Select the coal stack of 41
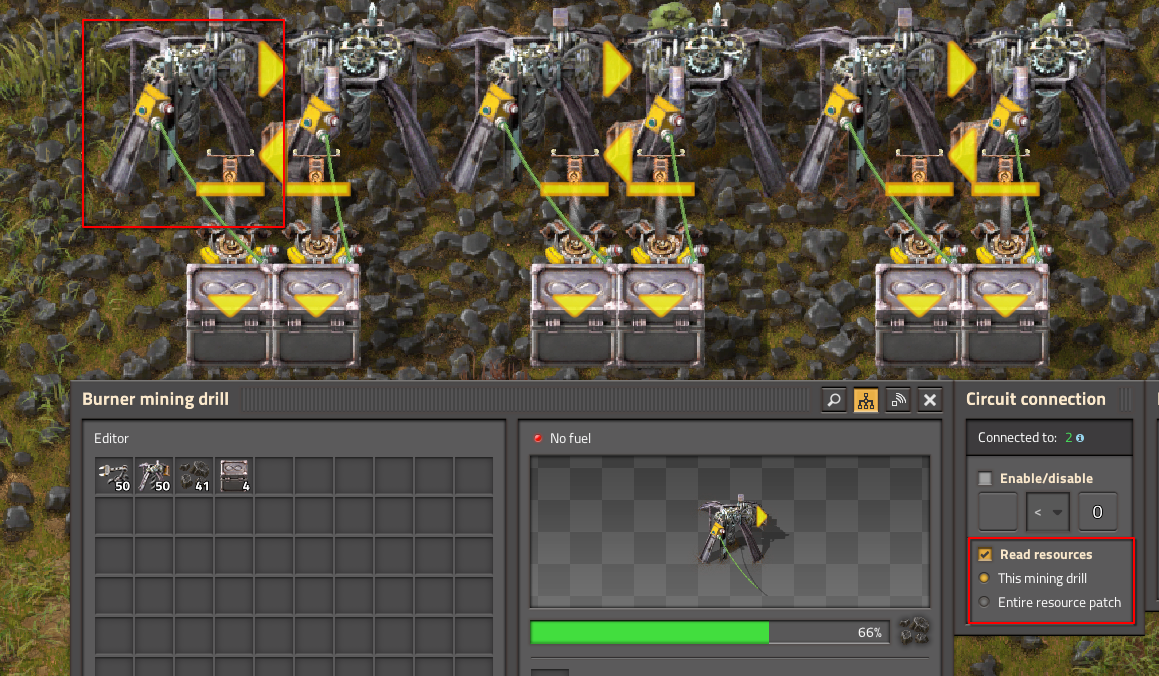The image size is (1159, 676). 194,476
